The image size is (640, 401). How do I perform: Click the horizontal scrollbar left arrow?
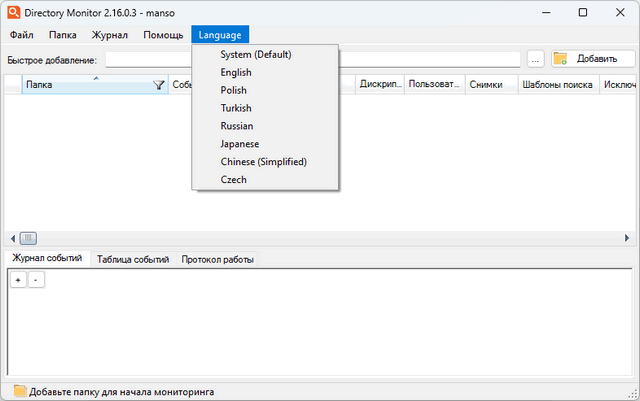pos(13,238)
